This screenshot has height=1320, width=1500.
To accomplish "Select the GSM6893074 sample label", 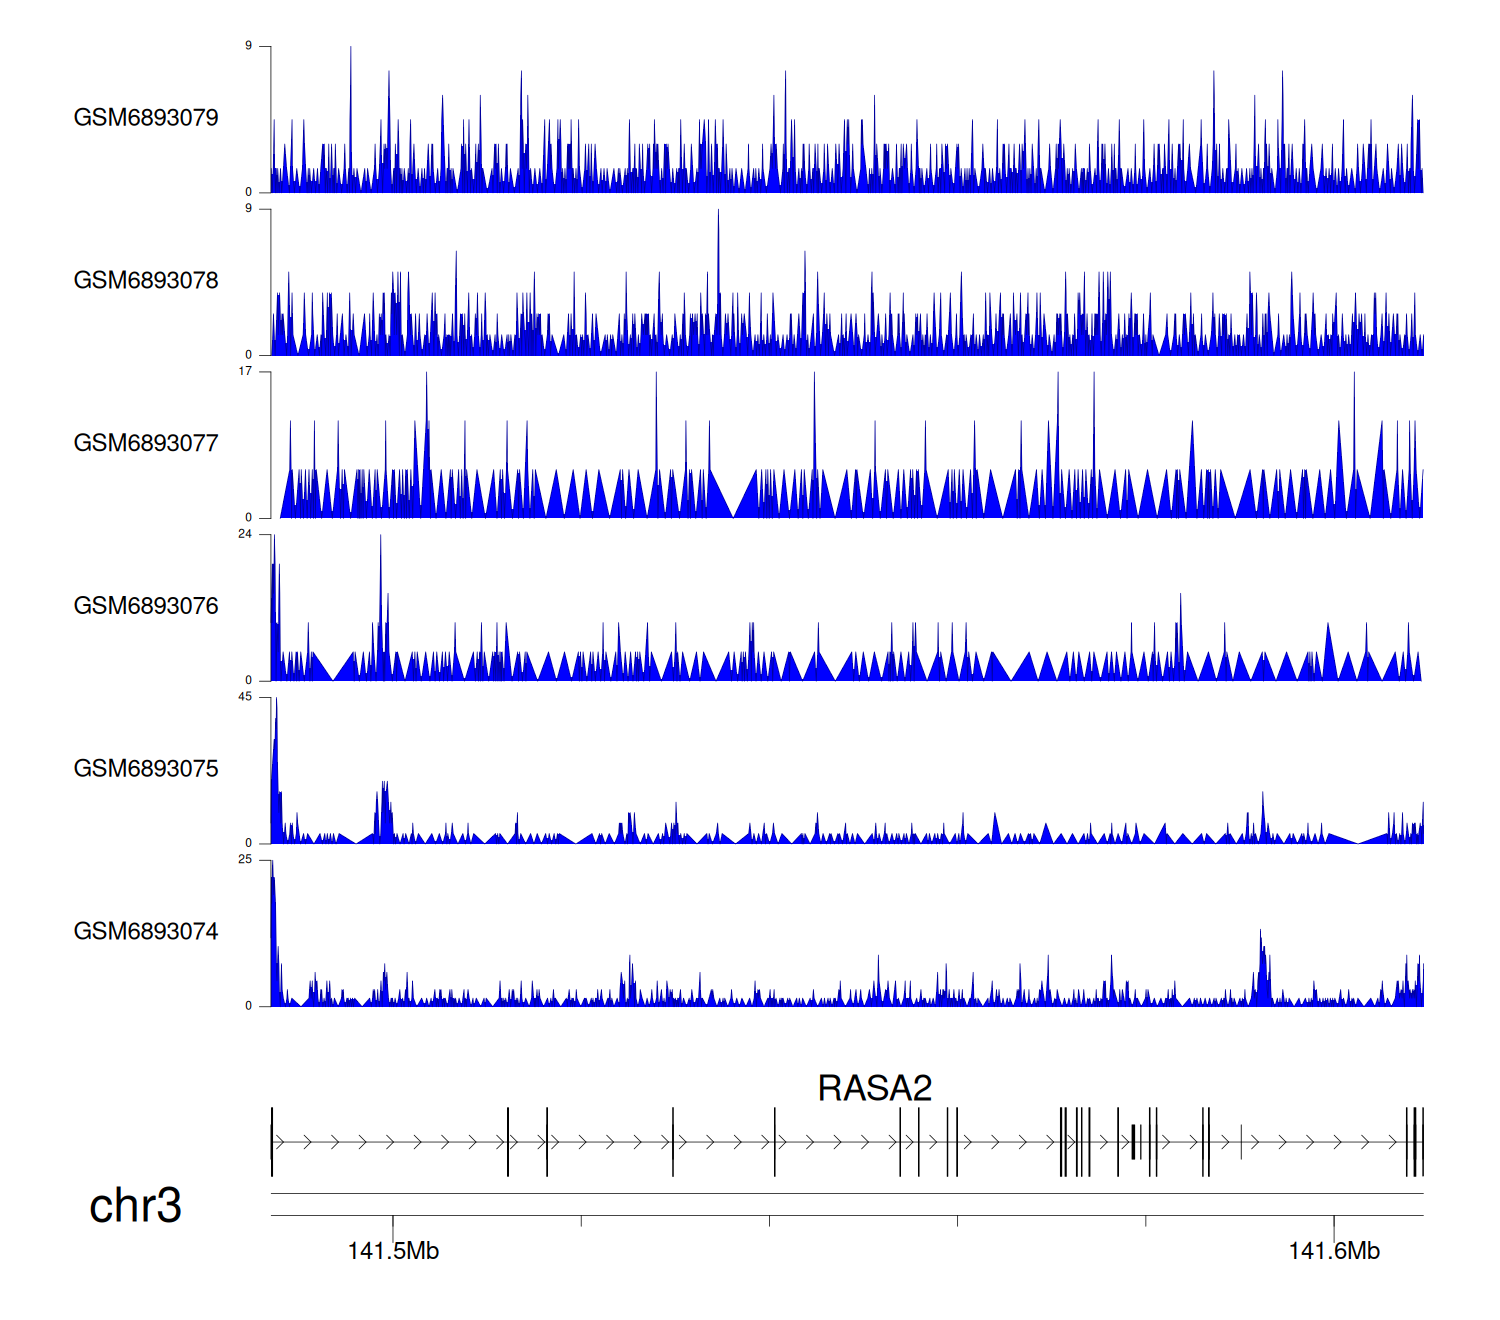I will click(146, 932).
